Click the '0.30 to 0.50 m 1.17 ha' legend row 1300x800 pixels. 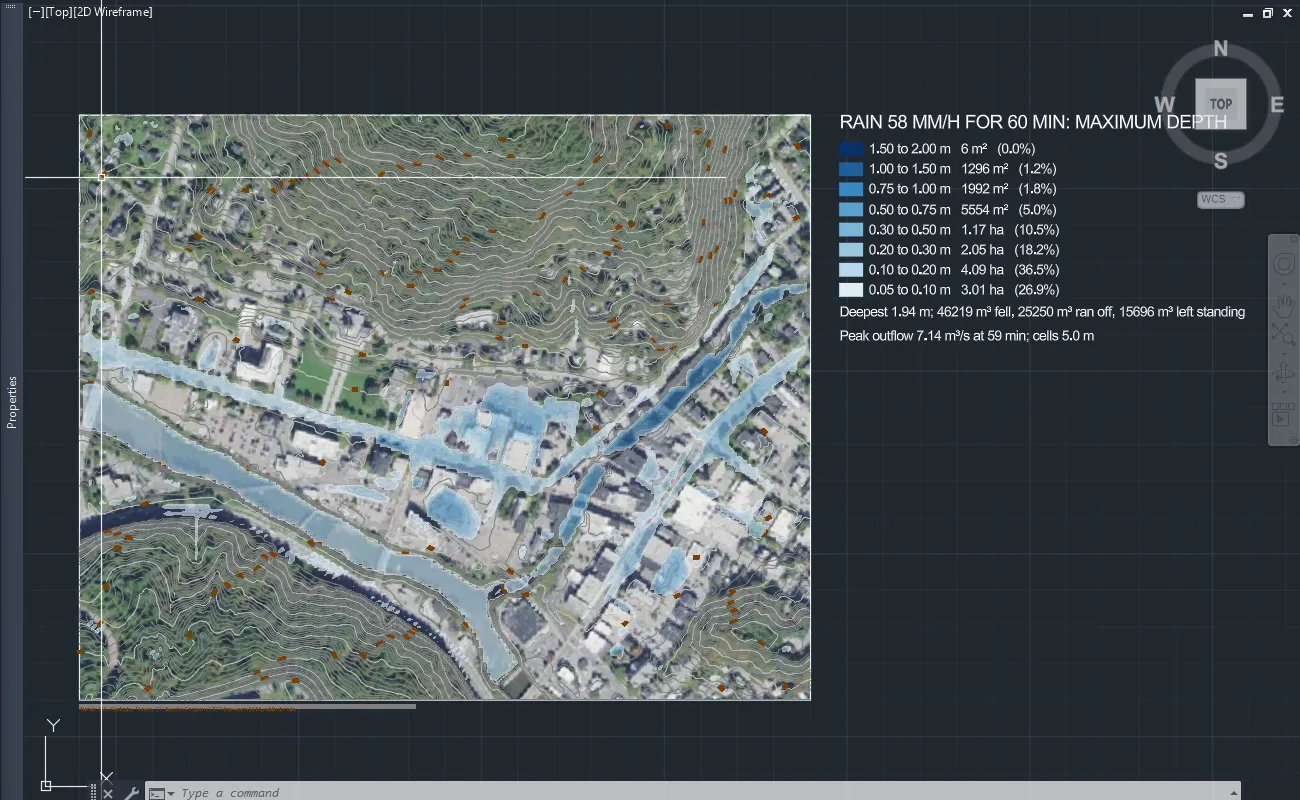click(949, 230)
